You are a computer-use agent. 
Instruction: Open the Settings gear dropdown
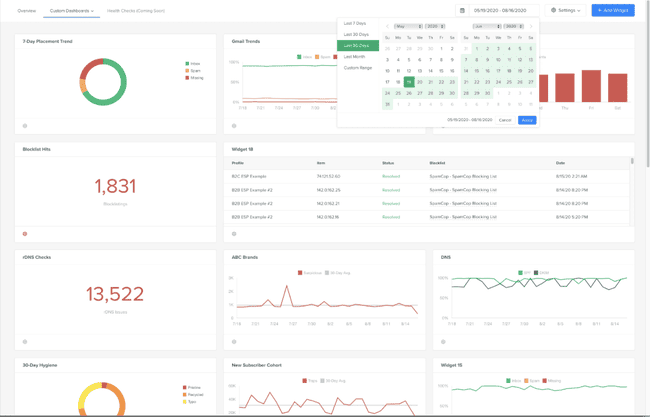pos(566,10)
